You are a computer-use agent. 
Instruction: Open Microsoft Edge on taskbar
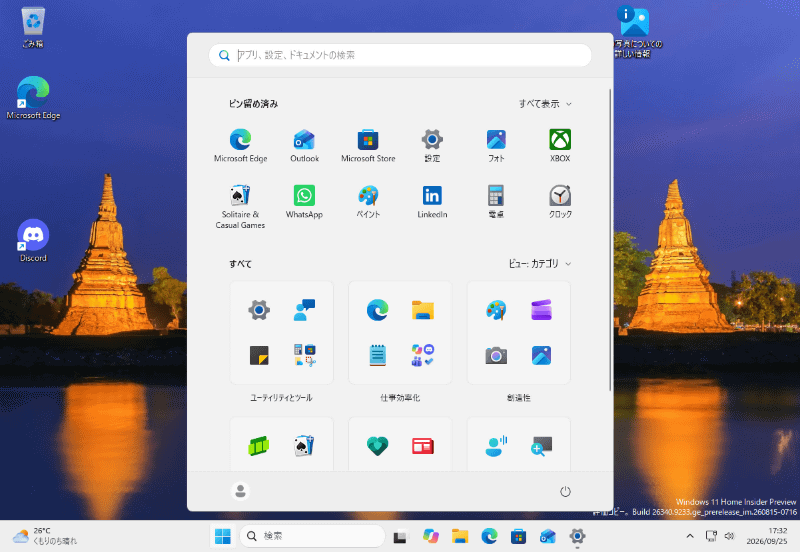[x=489, y=536]
